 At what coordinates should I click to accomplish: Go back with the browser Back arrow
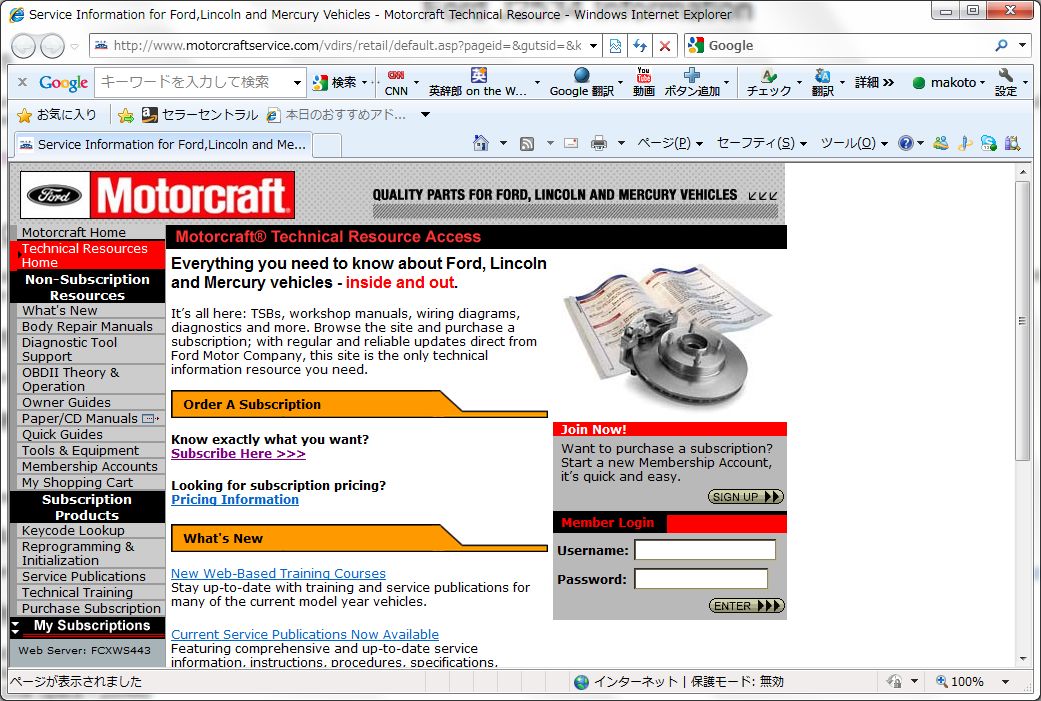coord(23,46)
